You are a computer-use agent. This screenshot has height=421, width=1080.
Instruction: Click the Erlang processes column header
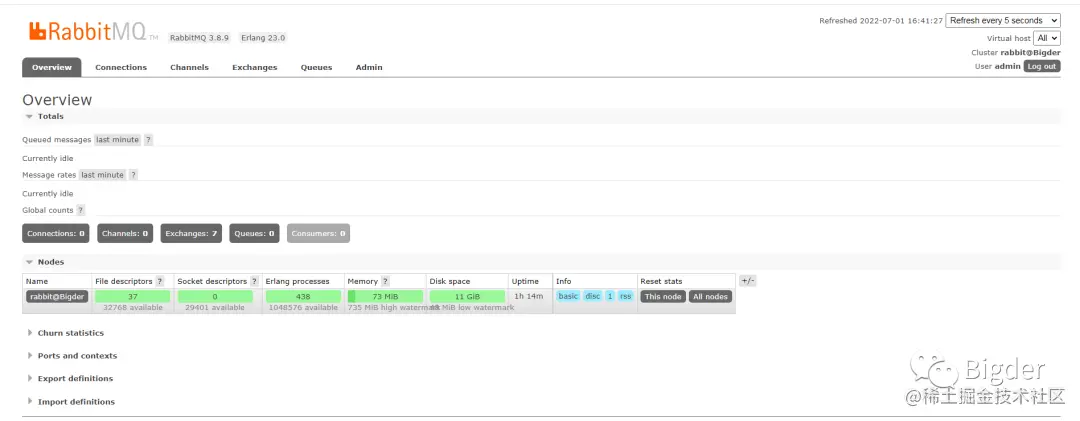pyautogui.click(x=297, y=281)
